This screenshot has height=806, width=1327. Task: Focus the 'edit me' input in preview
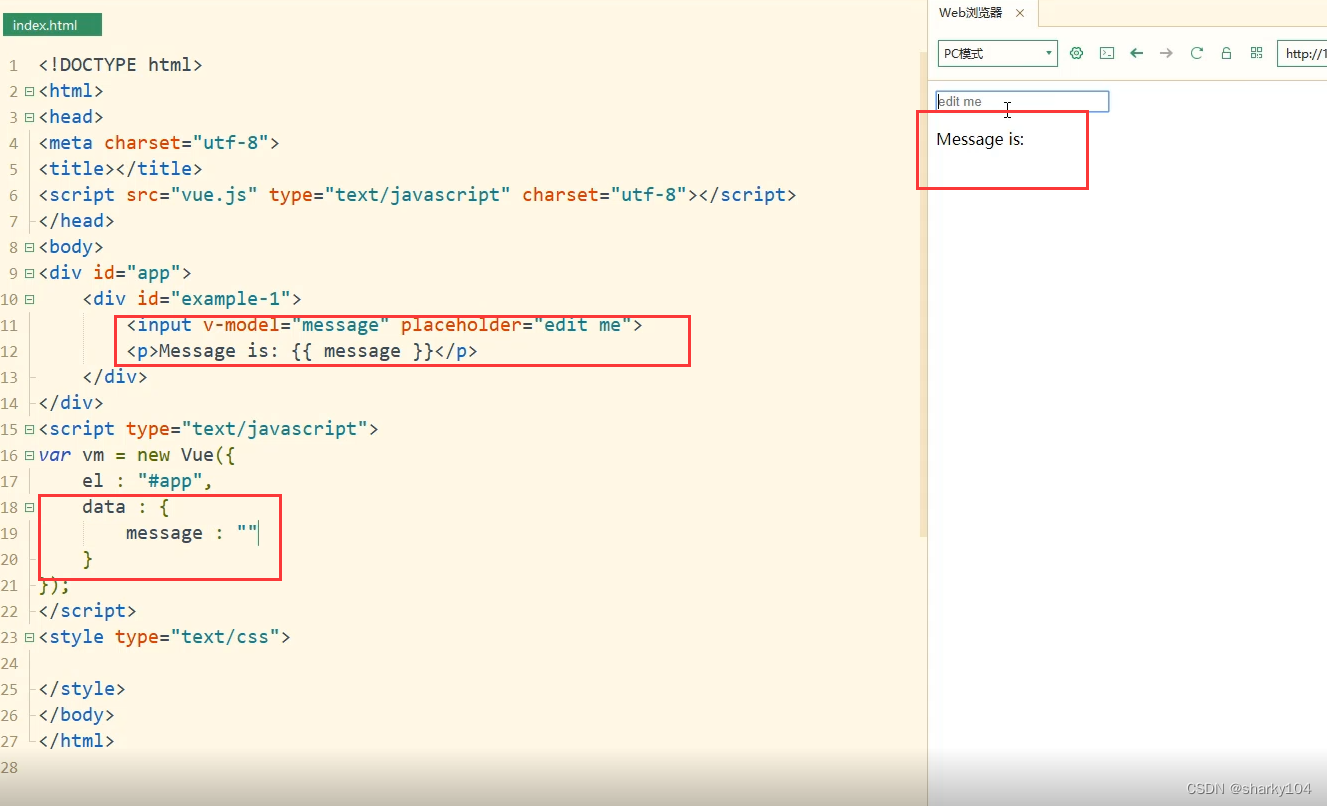(1022, 101)
